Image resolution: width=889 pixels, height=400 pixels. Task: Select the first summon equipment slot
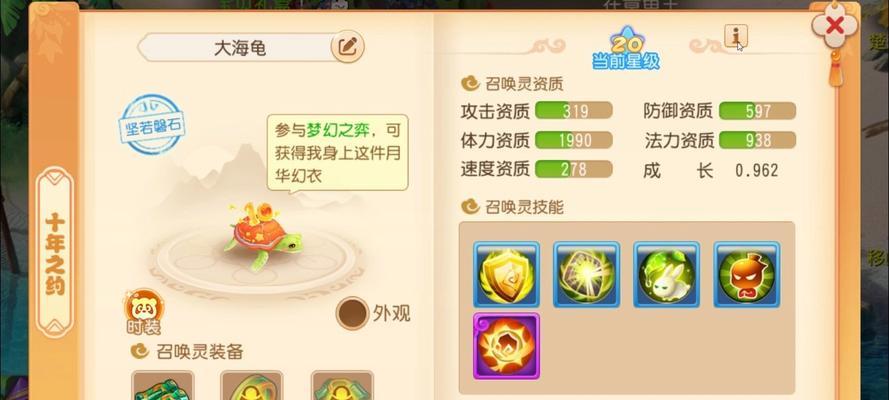[x=163, y=386]
